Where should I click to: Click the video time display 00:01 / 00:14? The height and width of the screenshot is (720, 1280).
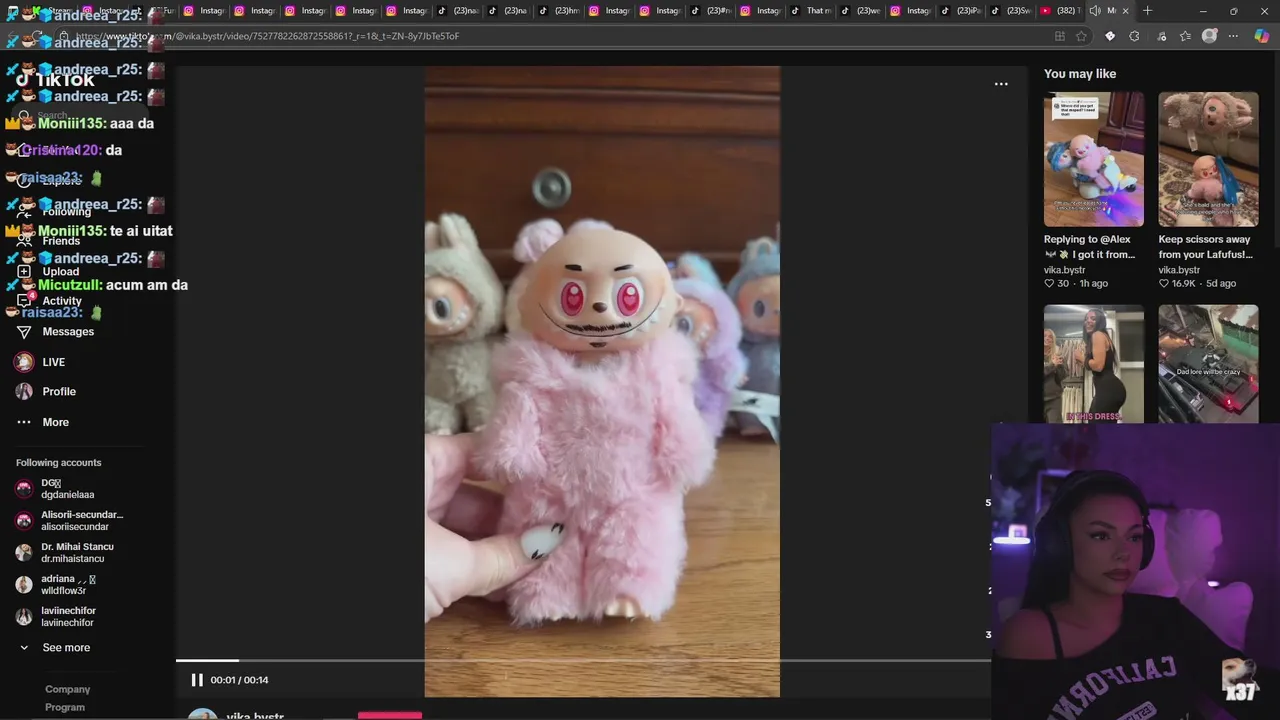tap(239, 680)
